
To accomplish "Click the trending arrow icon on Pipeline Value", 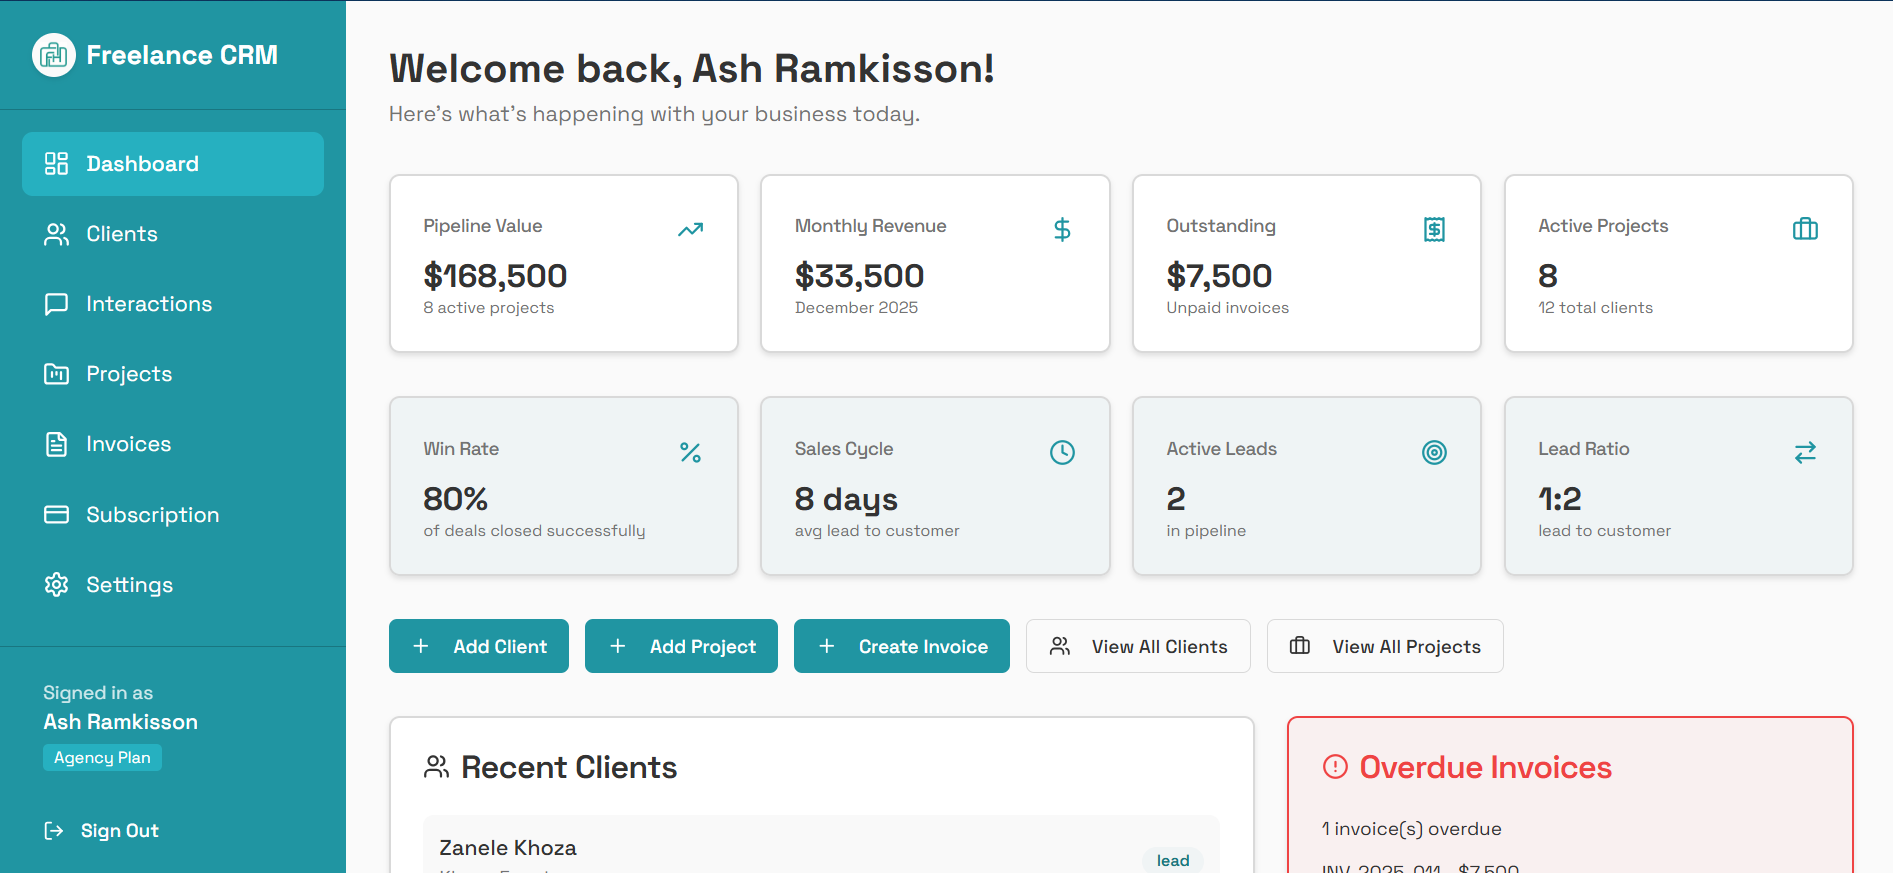I will pos(690,229).
